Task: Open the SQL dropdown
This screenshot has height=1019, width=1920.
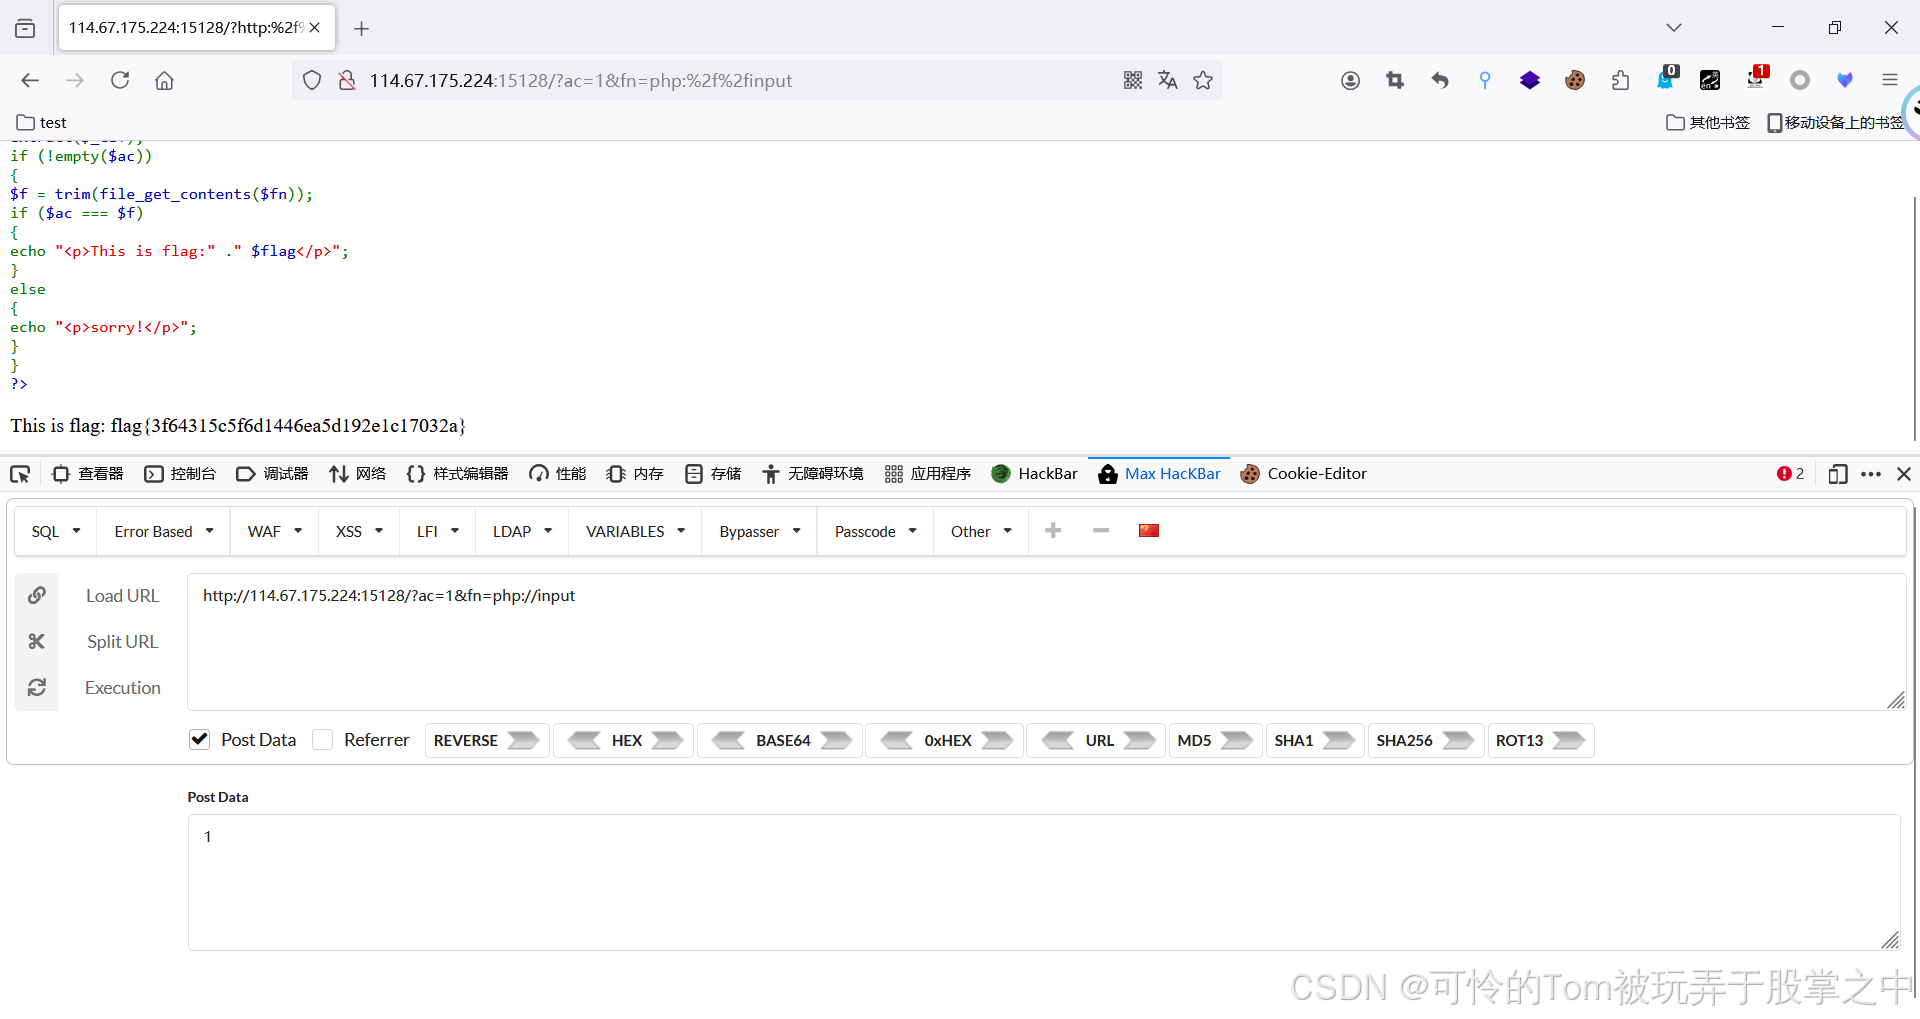Action: [x=55, y=531]
